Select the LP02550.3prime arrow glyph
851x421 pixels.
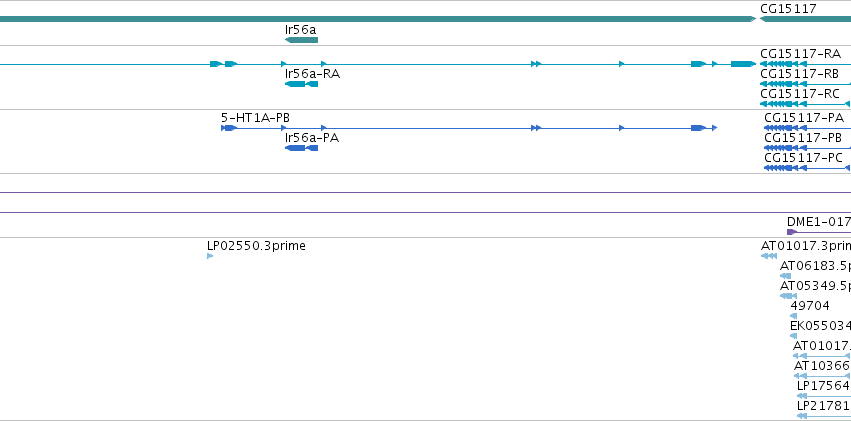(x=210, y=256)
